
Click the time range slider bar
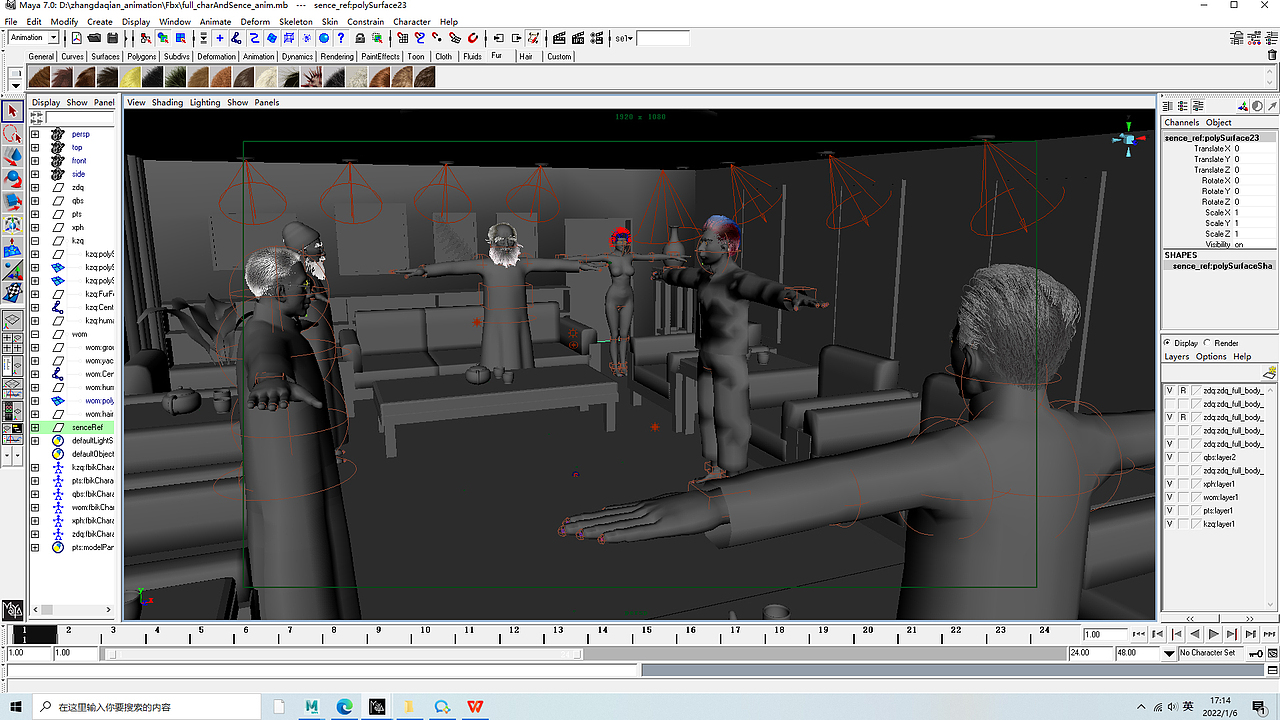[x=344, y=654]
